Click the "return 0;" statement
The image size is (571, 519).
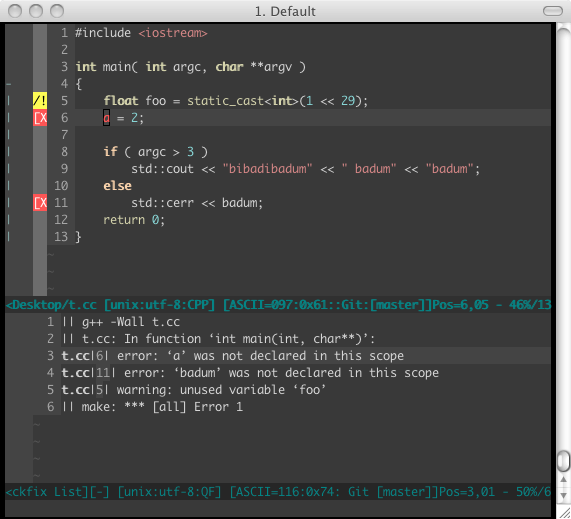click(134, 220)
